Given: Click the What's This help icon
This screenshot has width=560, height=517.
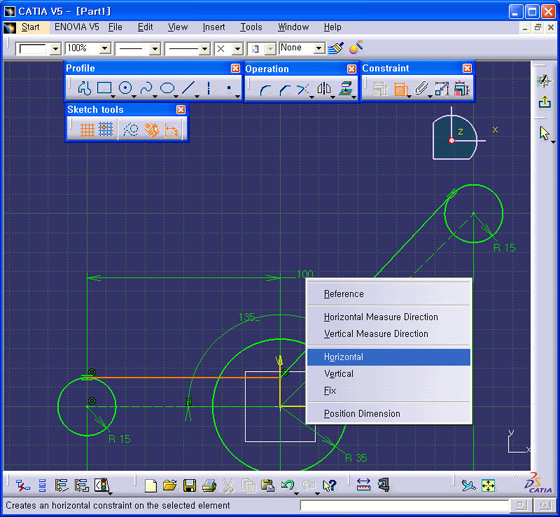Looking at the screenshot, I should coord(329,486).
